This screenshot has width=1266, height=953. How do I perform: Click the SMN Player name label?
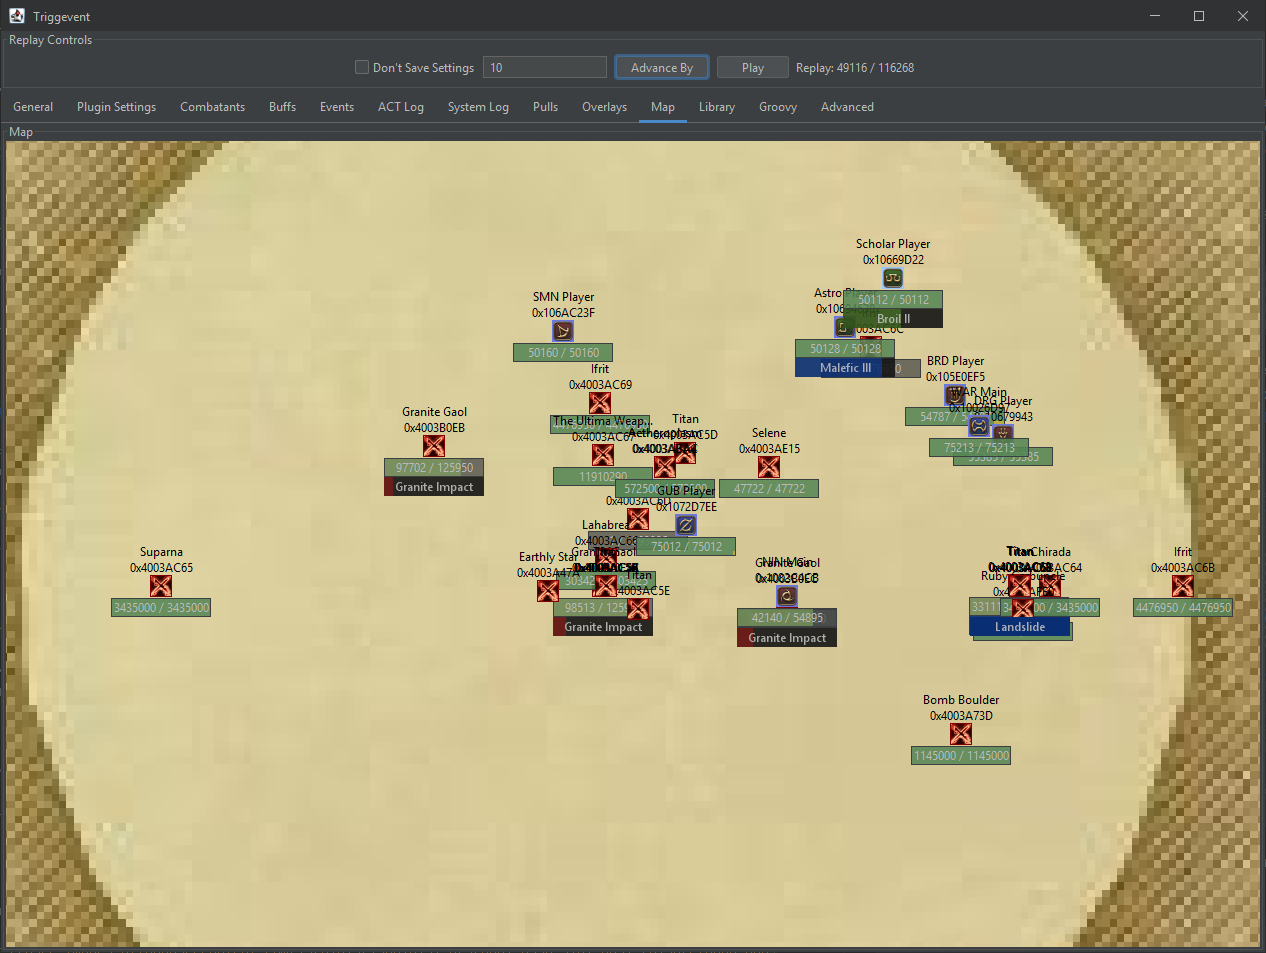click(563, 297)
